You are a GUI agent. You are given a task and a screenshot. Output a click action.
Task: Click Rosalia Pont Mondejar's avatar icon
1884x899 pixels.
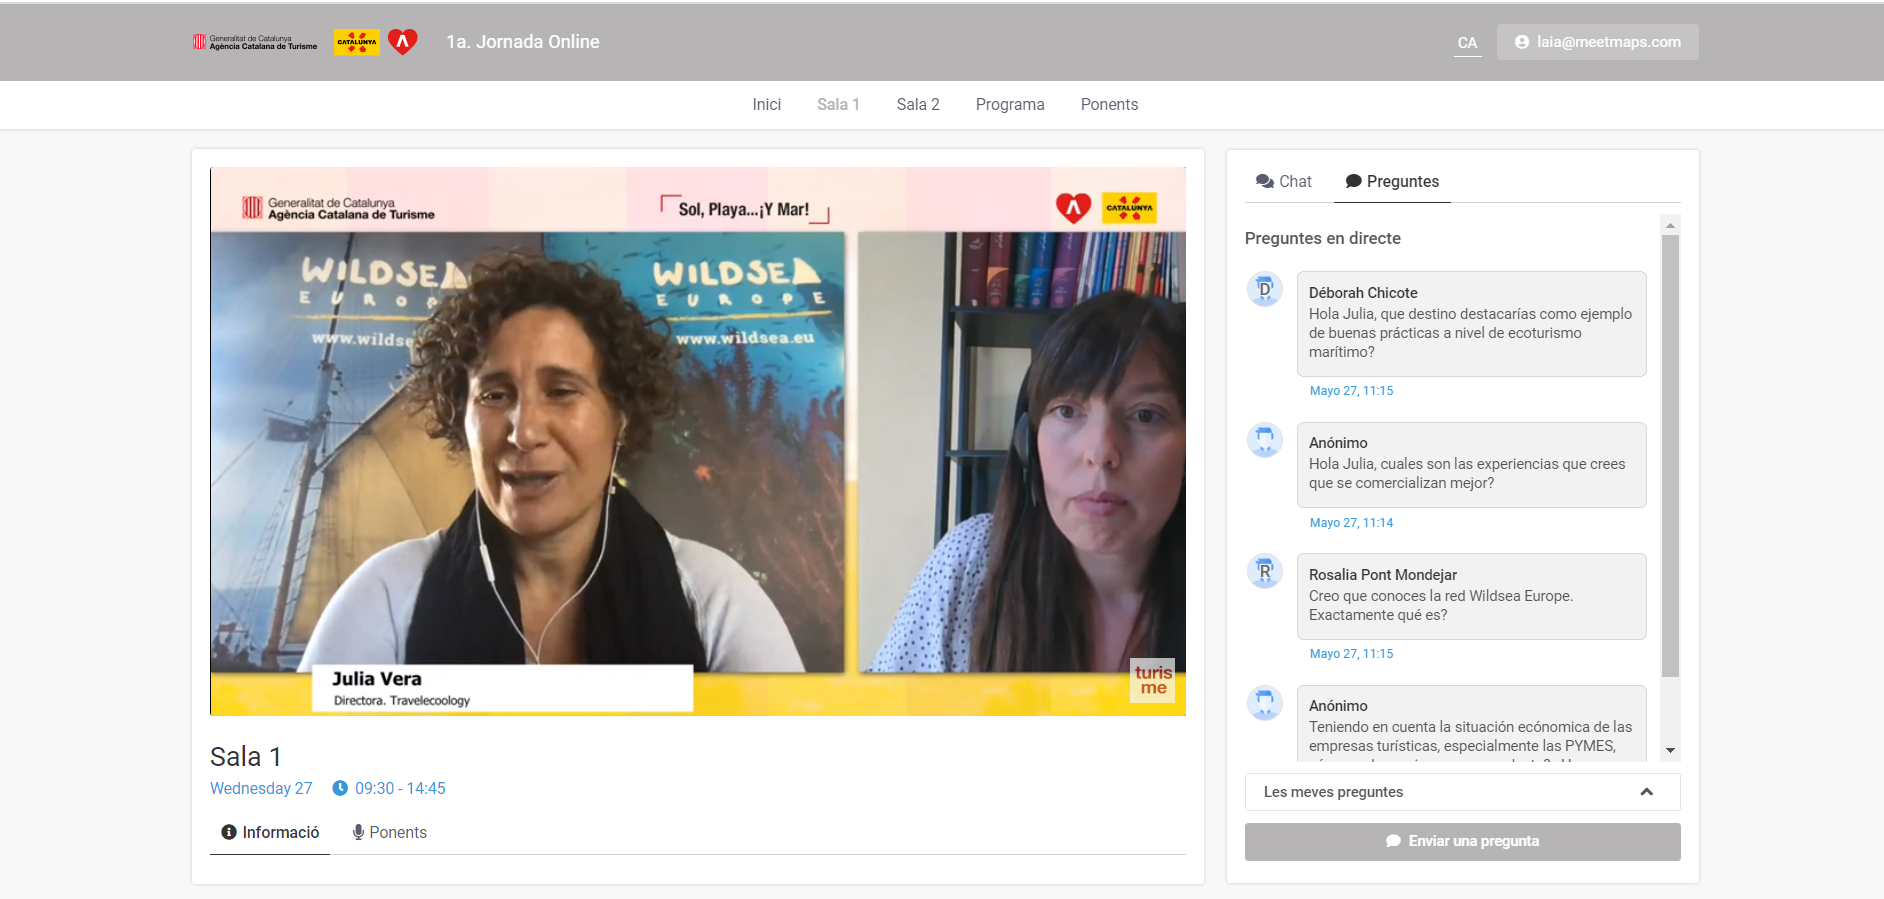point(1265,572)
